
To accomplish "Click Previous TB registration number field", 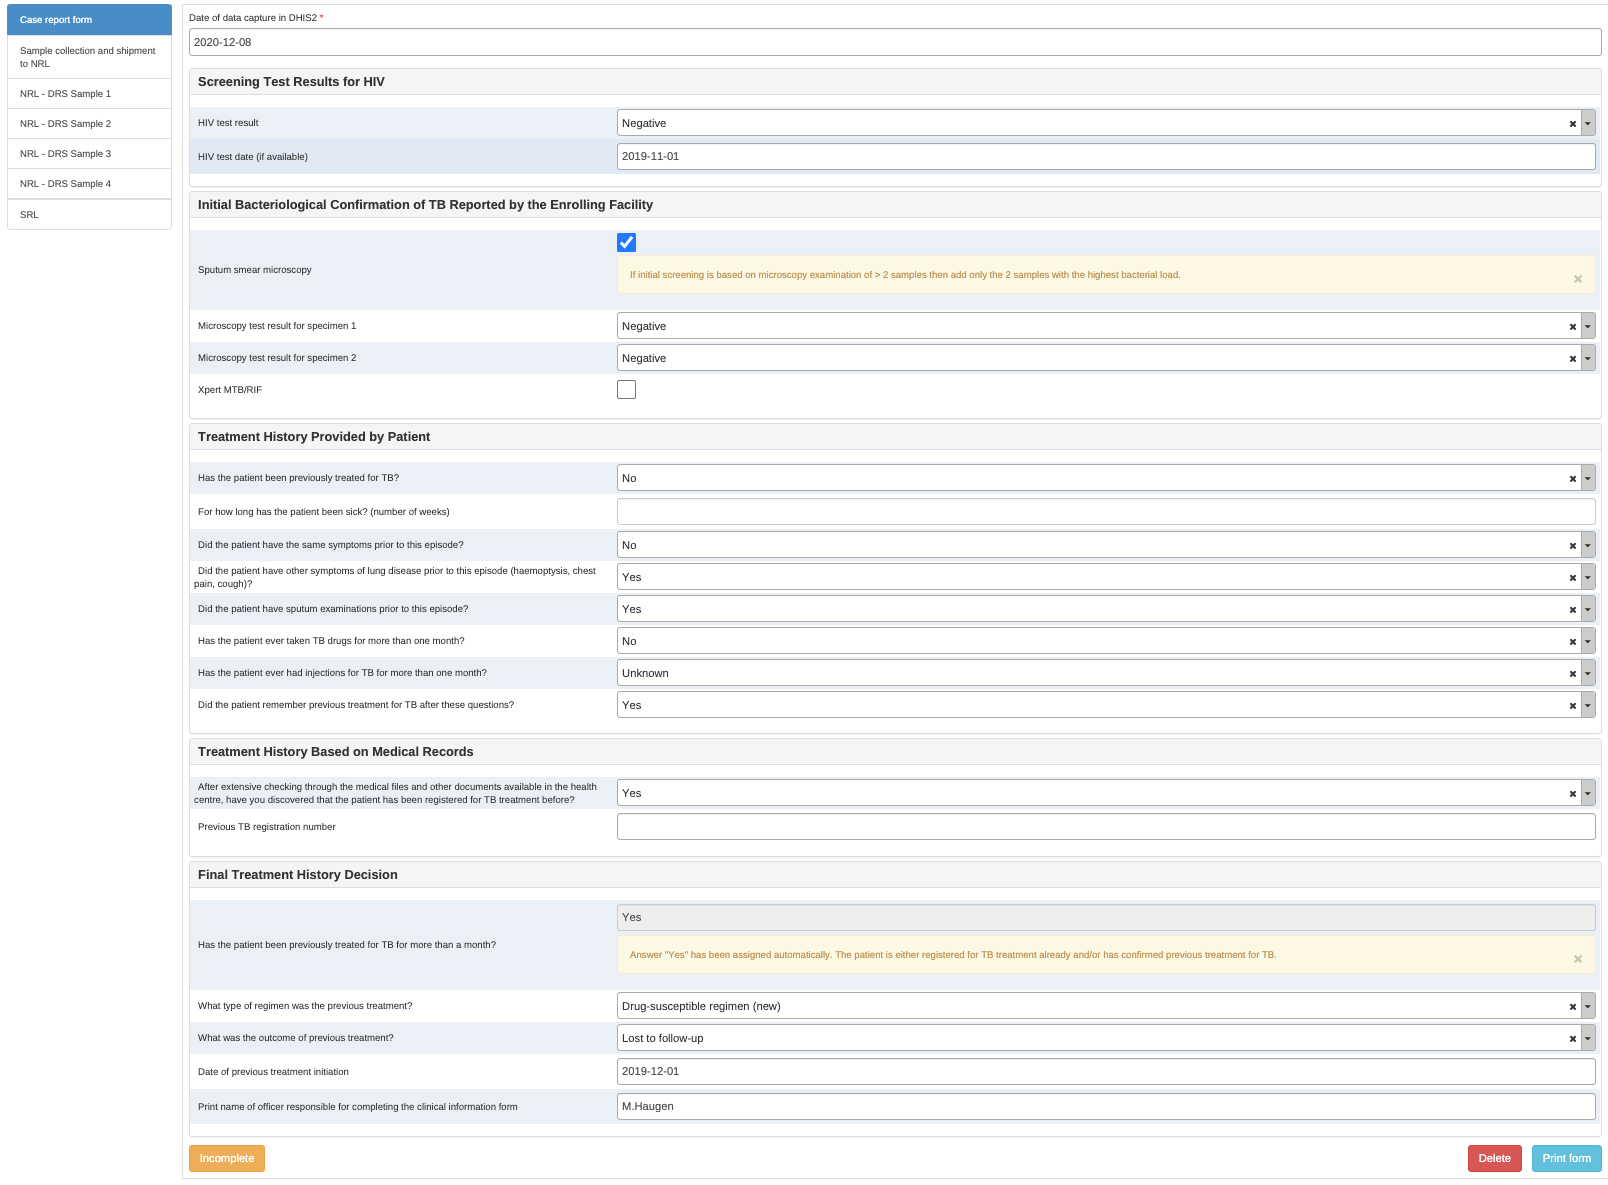I will pos(1106,827).
